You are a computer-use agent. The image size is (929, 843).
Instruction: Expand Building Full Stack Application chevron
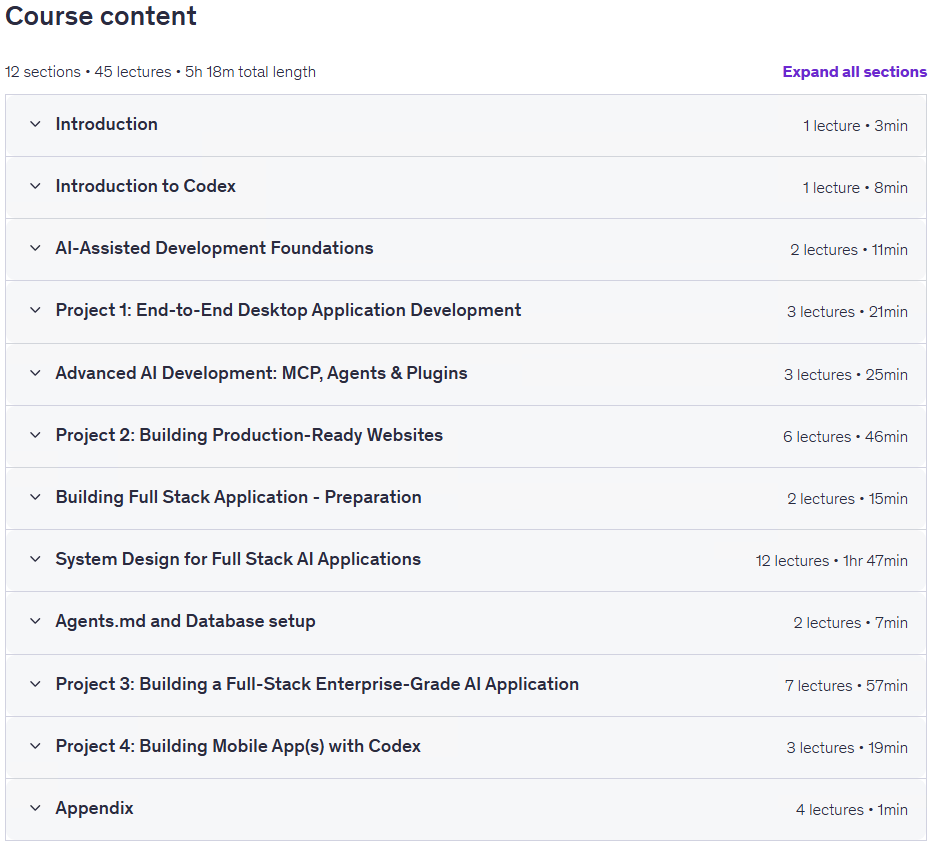point(36,497)
